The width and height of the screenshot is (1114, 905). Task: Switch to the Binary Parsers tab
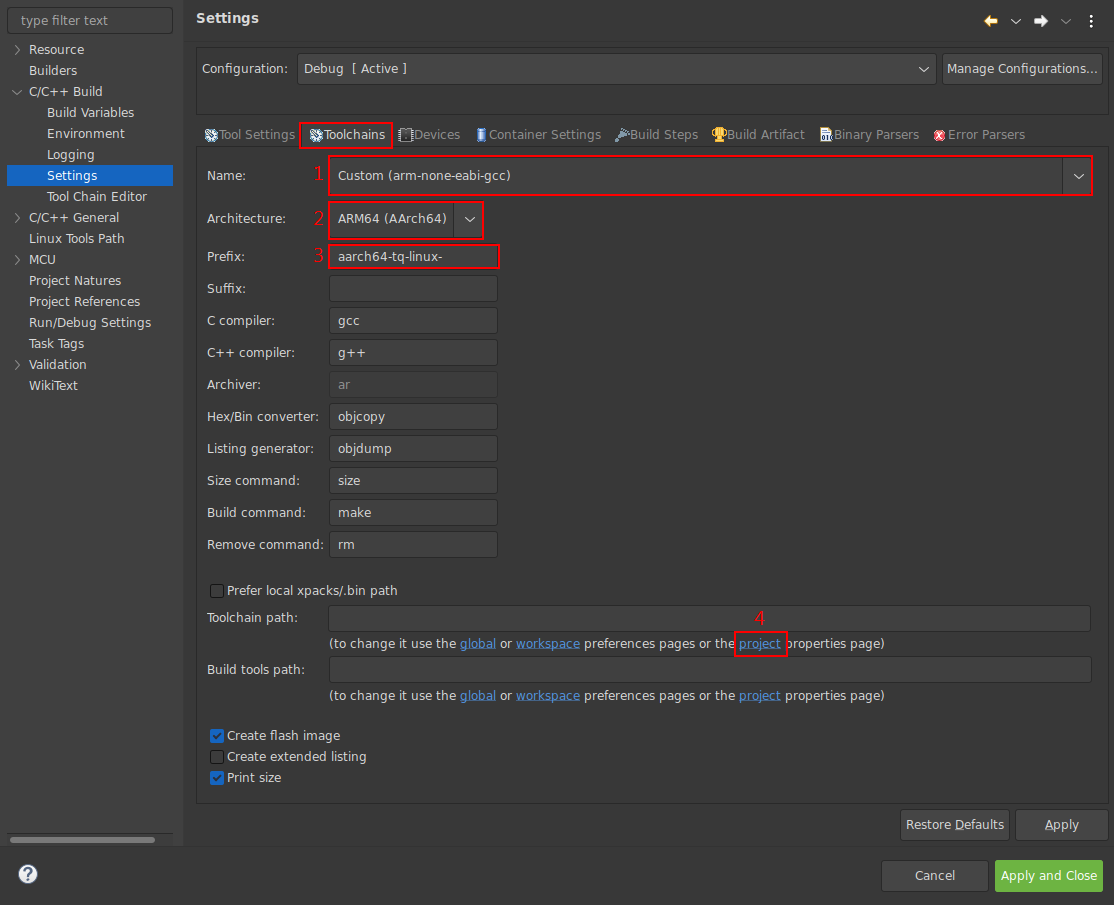point(869,135)
